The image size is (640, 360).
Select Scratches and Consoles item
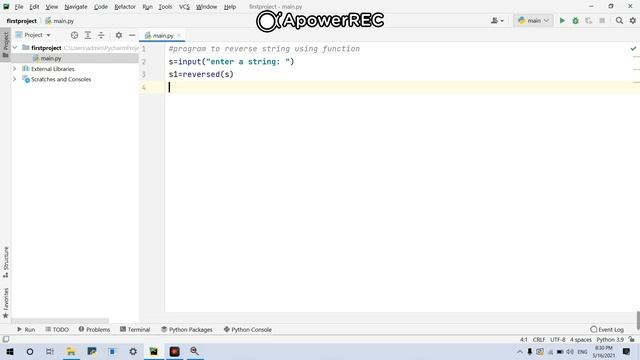tap(61, 79)
